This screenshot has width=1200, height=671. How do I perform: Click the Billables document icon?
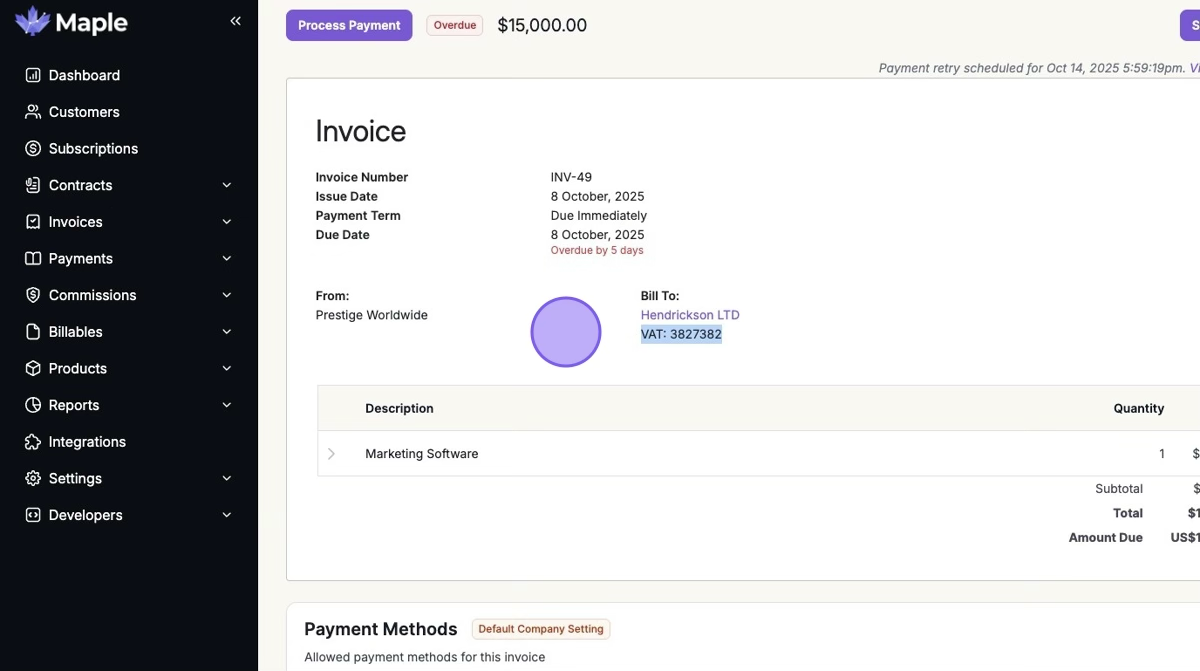[33, 332]
